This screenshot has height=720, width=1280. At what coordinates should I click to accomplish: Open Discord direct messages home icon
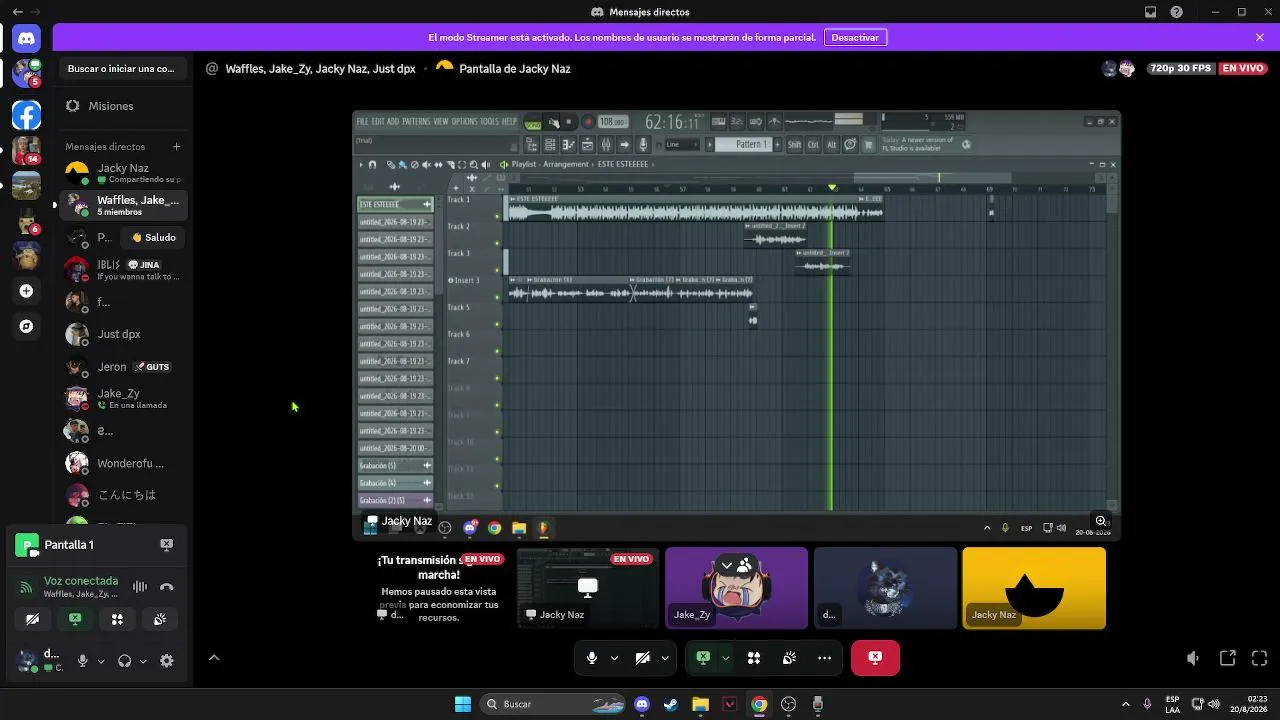tap(26, 38)
